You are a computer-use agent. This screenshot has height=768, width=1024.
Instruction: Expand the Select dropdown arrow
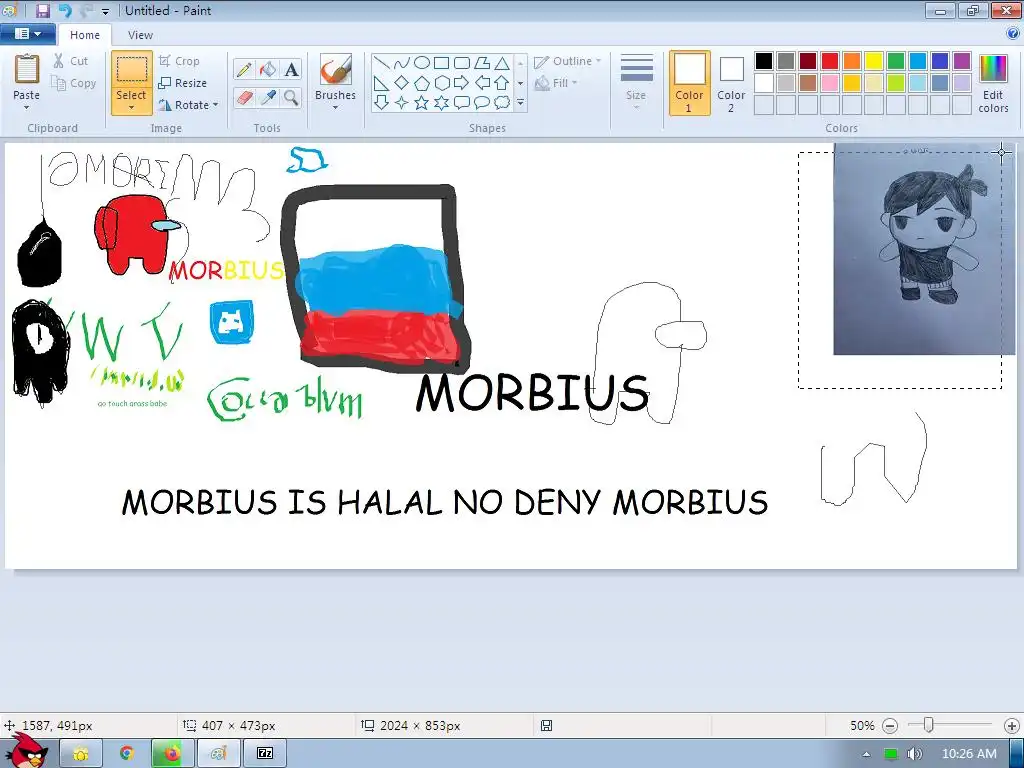click(131, 108)
